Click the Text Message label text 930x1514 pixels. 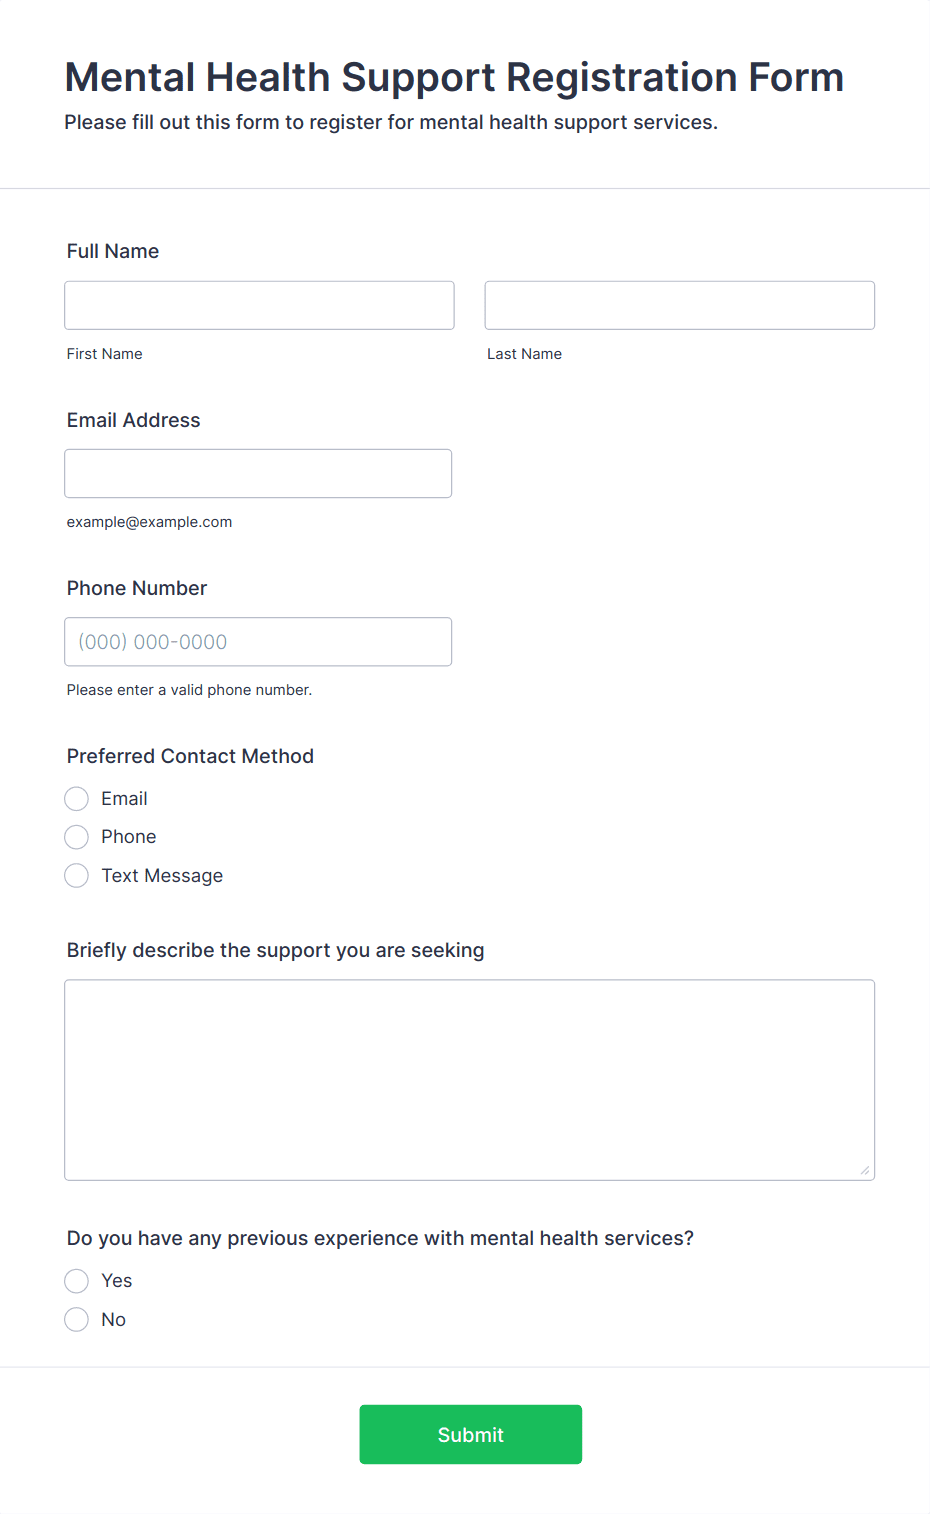point(162,876)
